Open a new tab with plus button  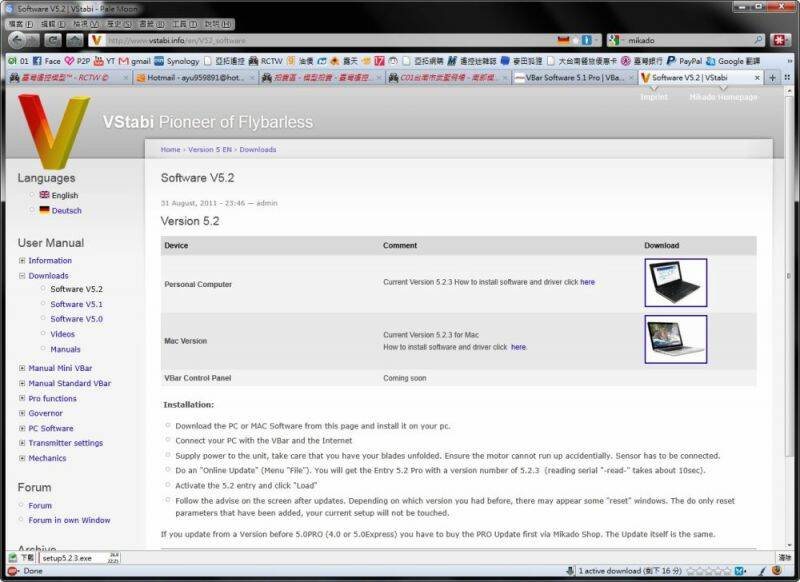coord(772,78)
